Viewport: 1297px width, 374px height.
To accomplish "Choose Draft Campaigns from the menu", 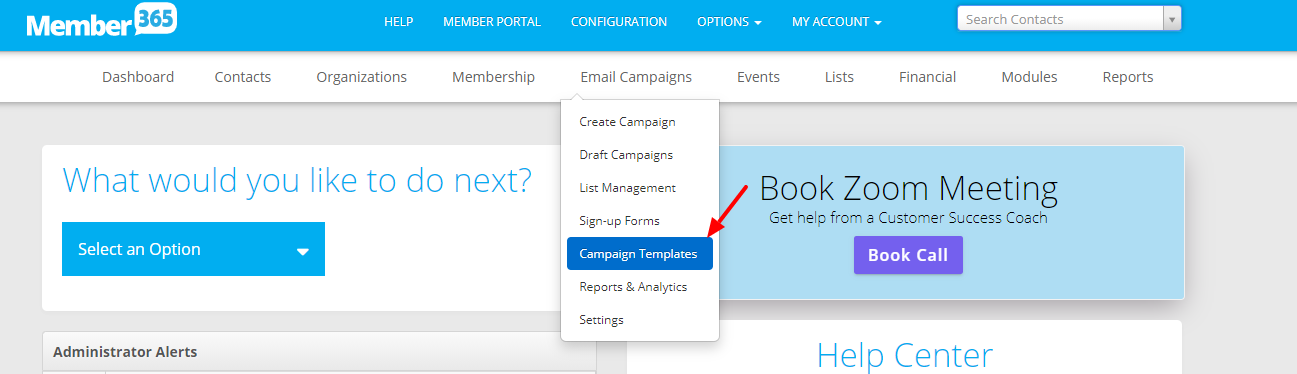I will (x=640, y=155).
